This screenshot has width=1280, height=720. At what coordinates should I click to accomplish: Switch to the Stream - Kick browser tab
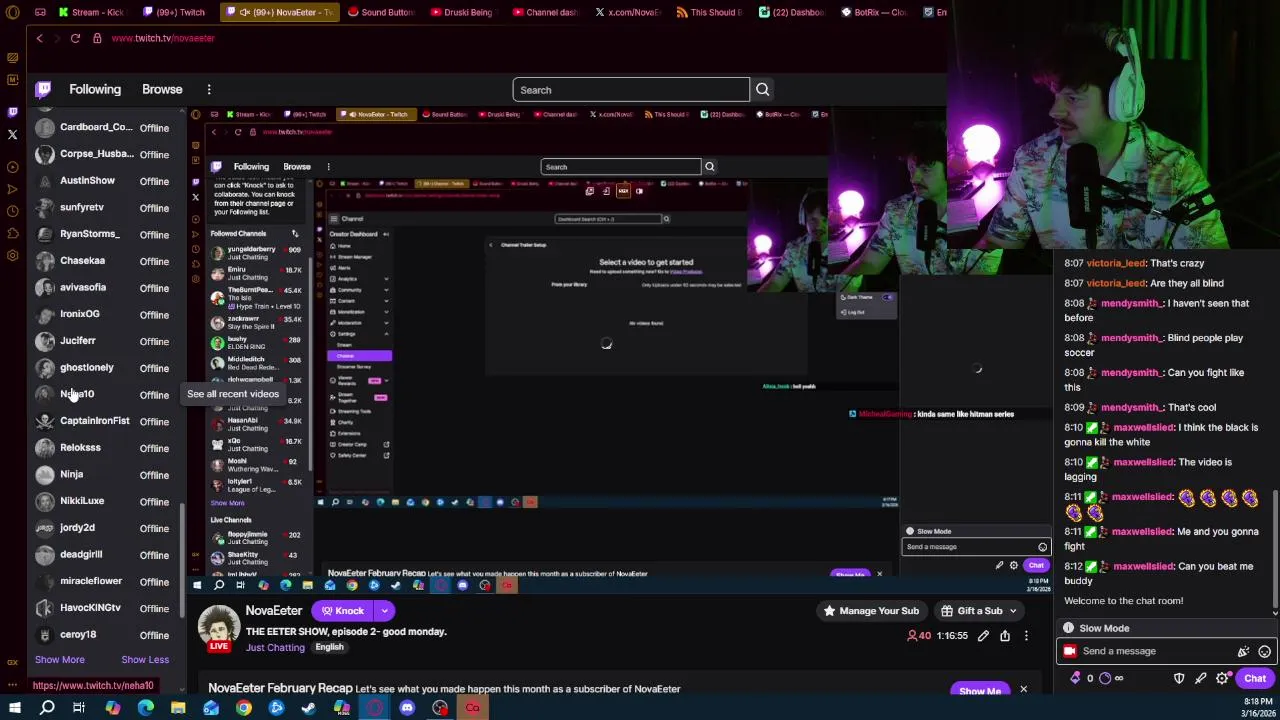(x=92, y=12)
